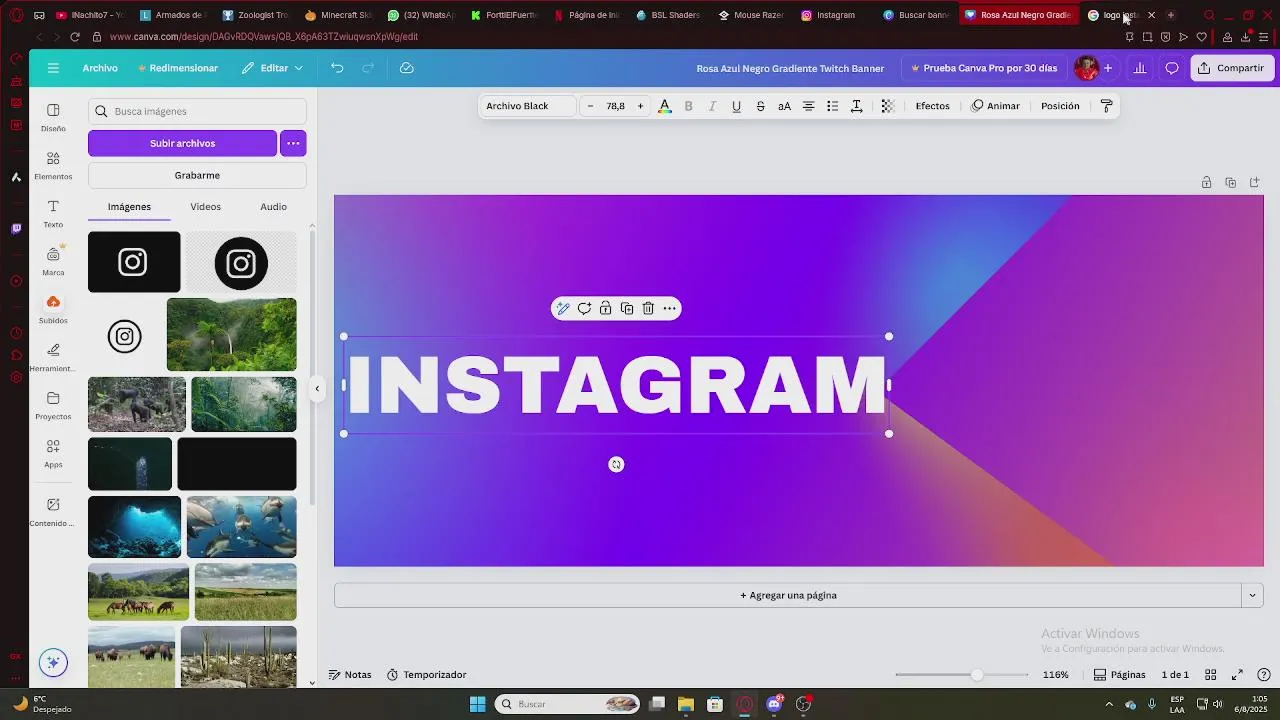This screenshot has height=720, width=1280.
Task: Open Animar animation options
Action: pos(996,106)
